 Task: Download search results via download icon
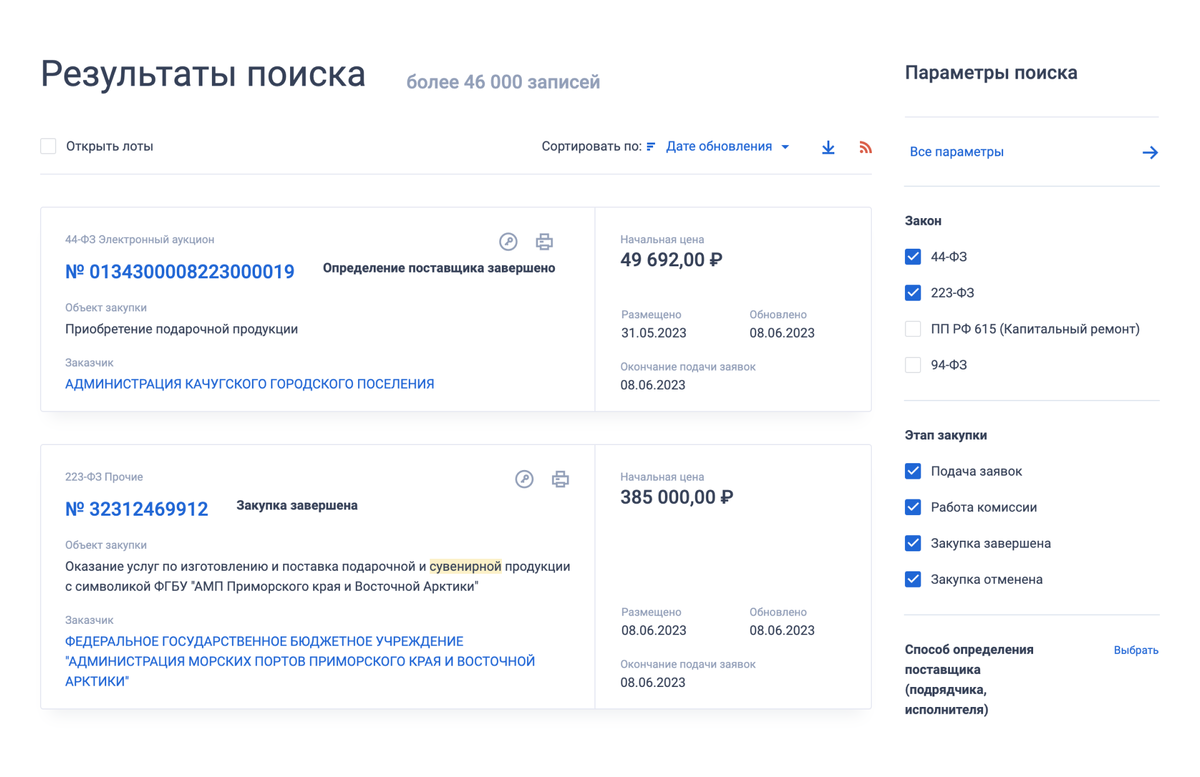pyautogui.click(x=827, y=146)
